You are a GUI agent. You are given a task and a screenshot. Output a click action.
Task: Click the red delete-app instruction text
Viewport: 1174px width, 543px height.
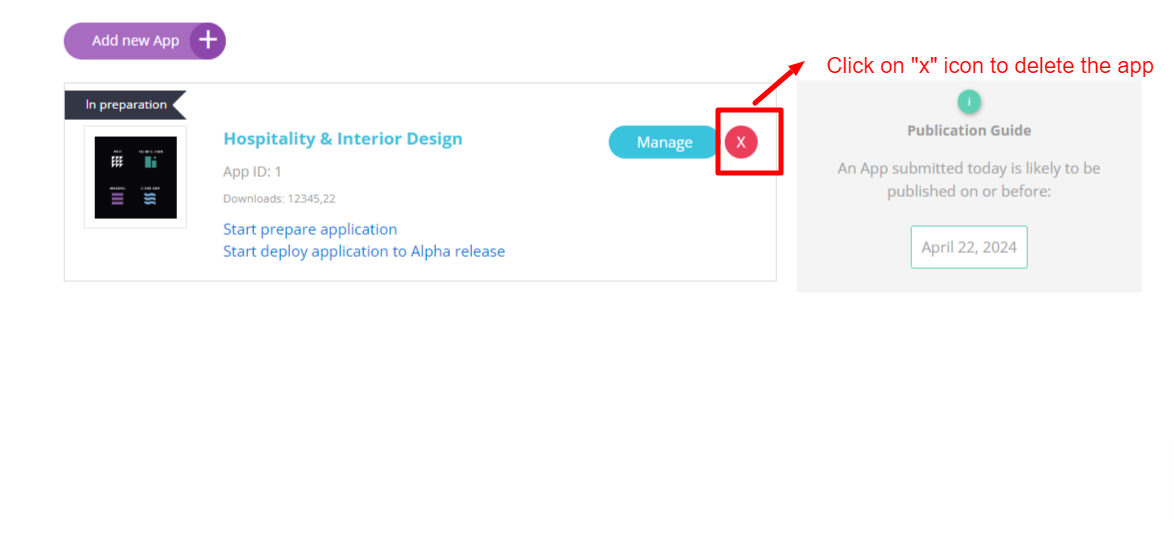(990, 66)
